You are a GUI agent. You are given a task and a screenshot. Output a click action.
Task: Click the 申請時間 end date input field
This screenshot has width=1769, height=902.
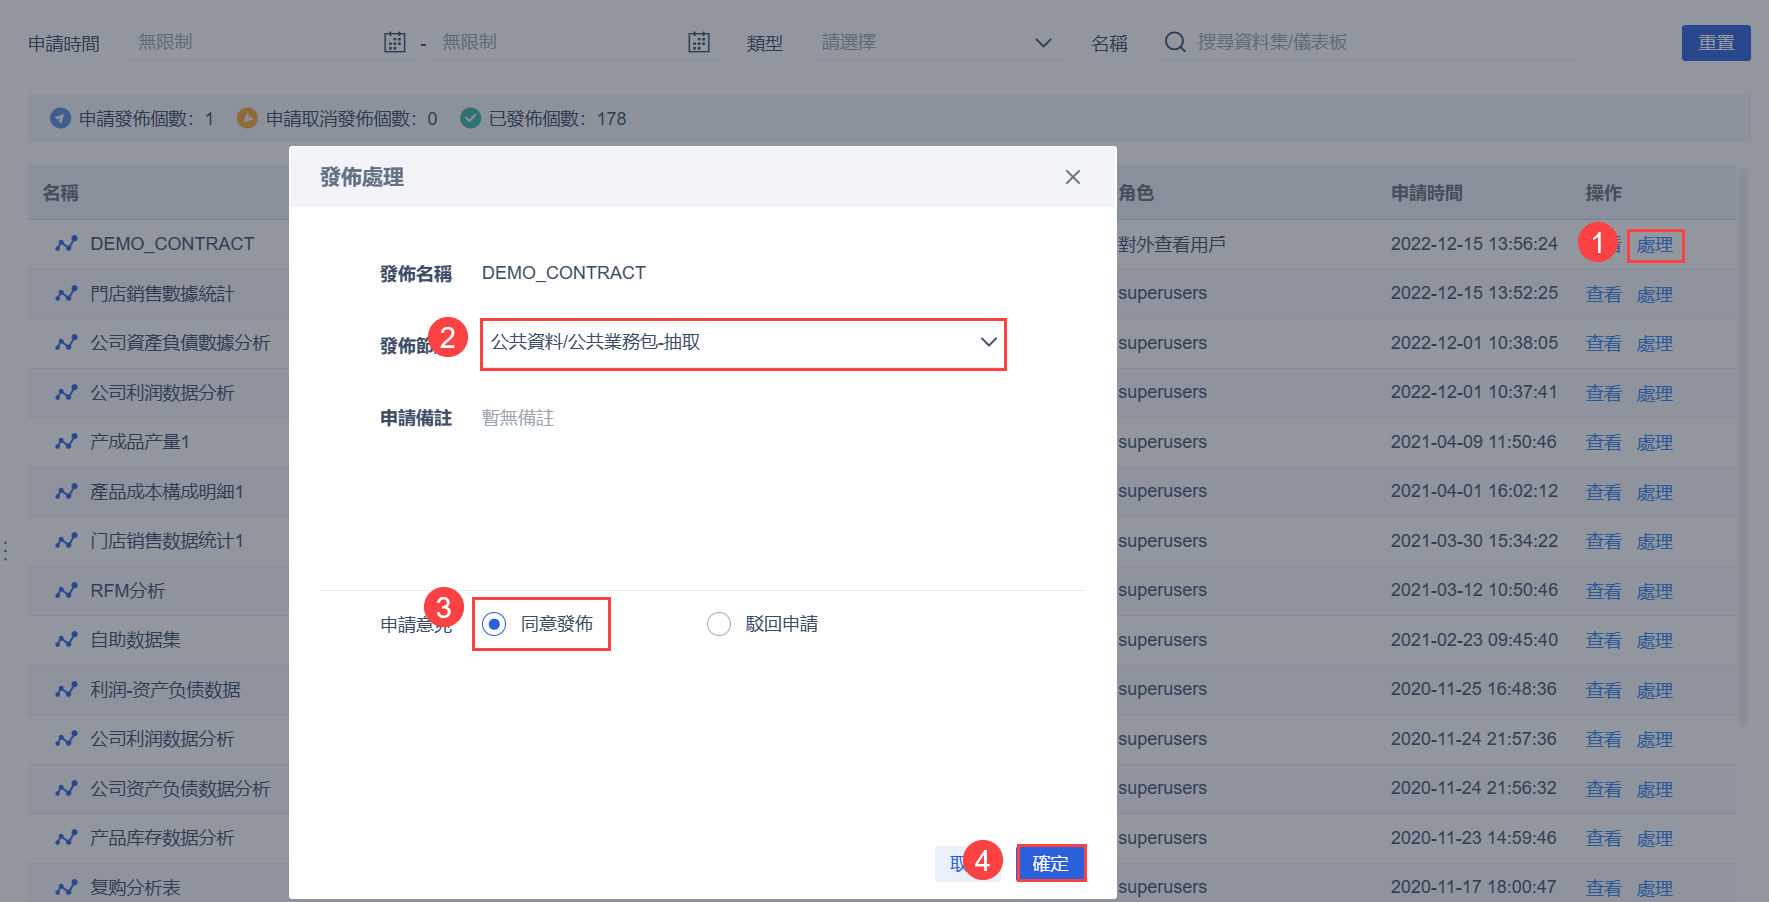[x=575, y=42]
